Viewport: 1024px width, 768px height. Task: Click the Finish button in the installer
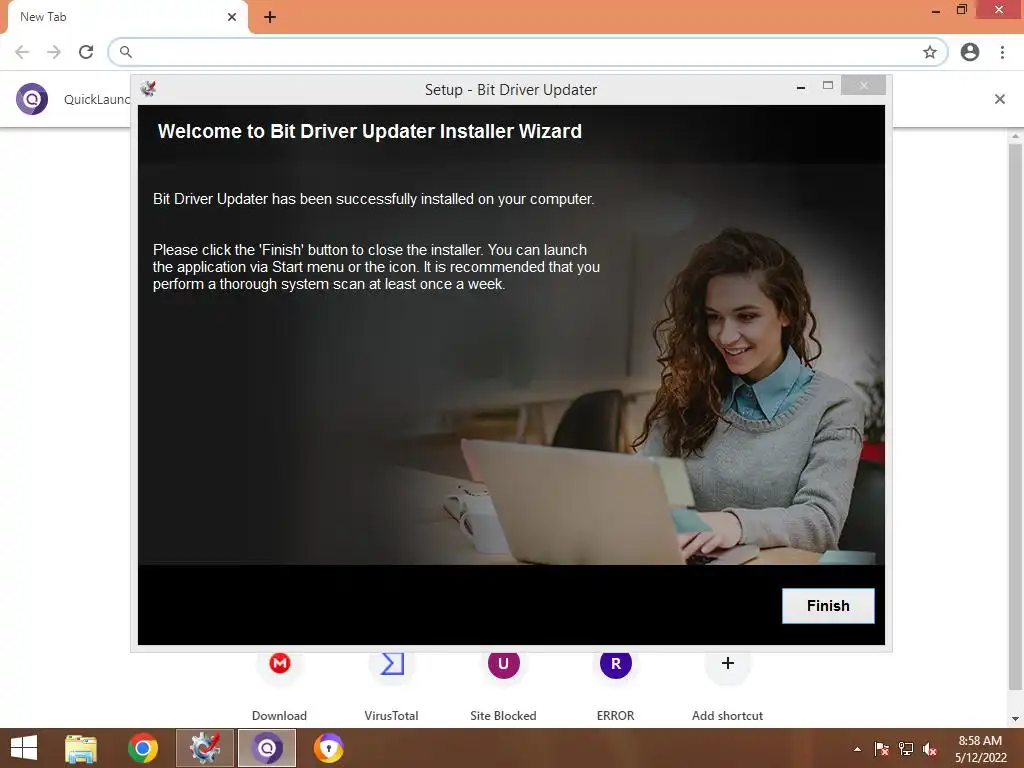[x=828, y=605]
